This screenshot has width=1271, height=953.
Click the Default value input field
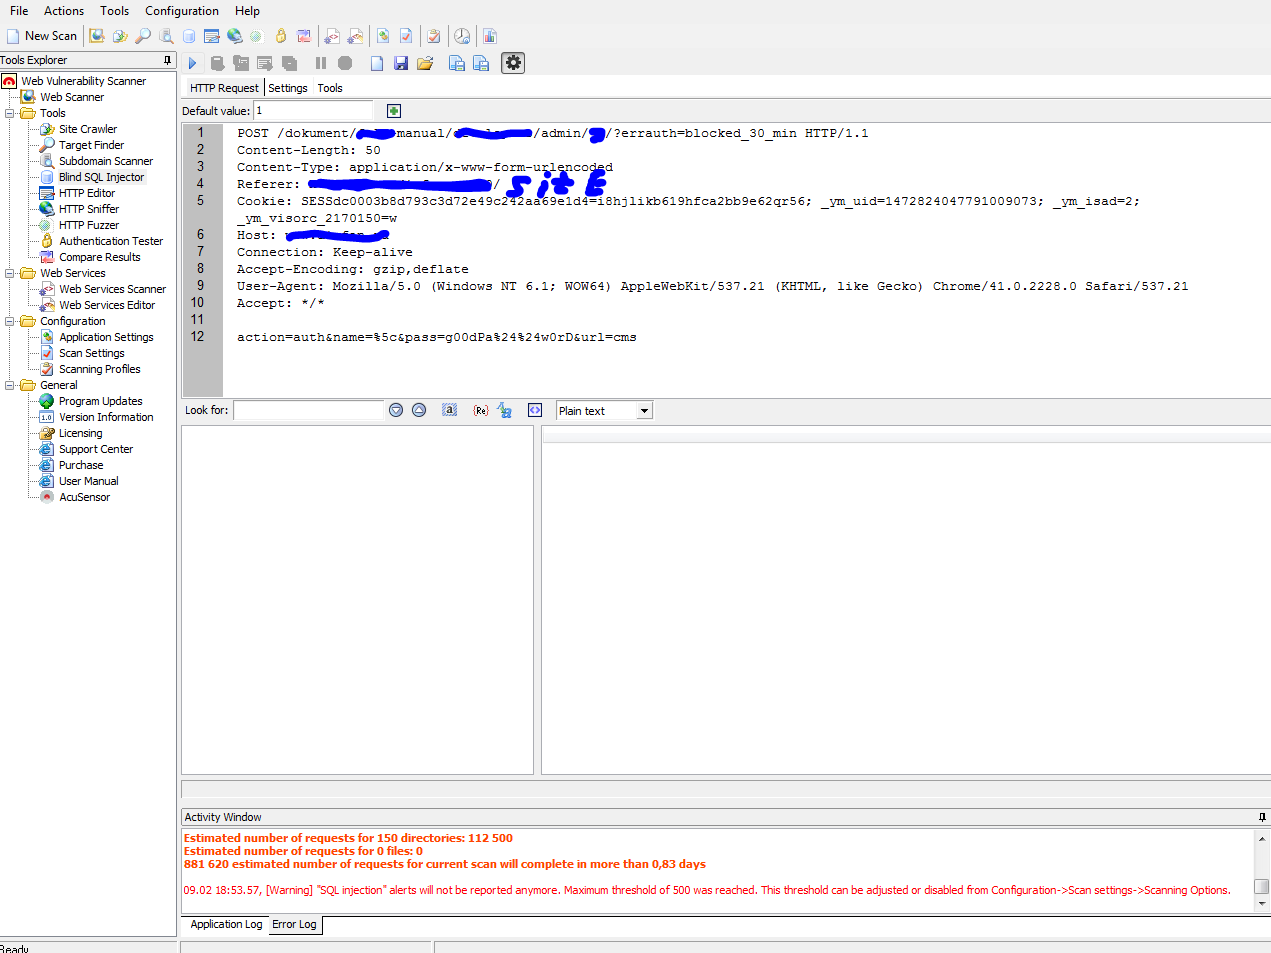tap(313, 111)
